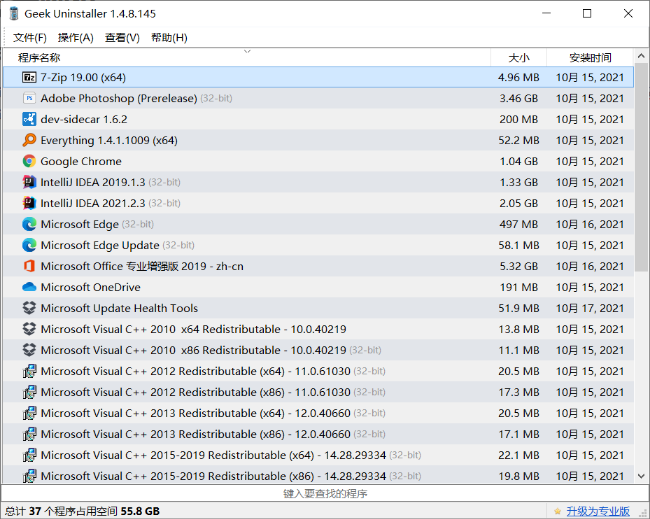The height and width of the screenshot is (519, 650).
Task: Click the 1.04 GB size of Chrome
Action: point(519,161)
